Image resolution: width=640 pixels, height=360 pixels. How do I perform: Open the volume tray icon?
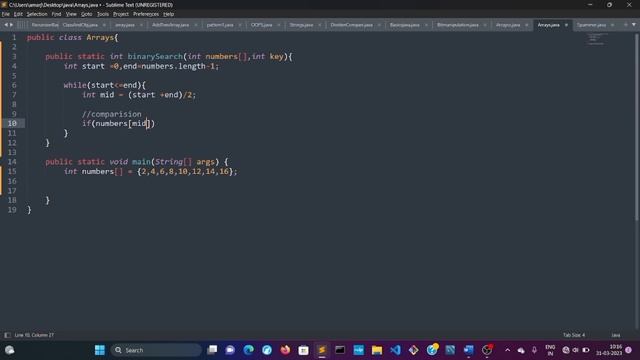point(576,350)
